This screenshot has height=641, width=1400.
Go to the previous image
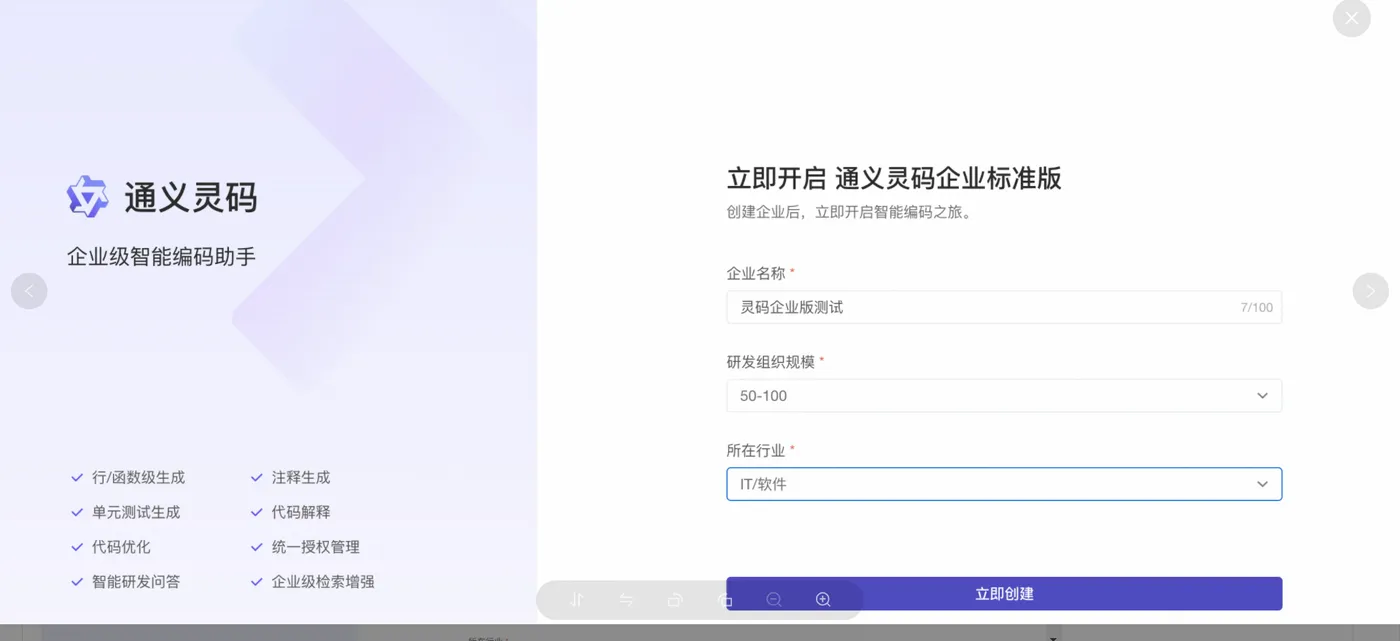point(29,291)
